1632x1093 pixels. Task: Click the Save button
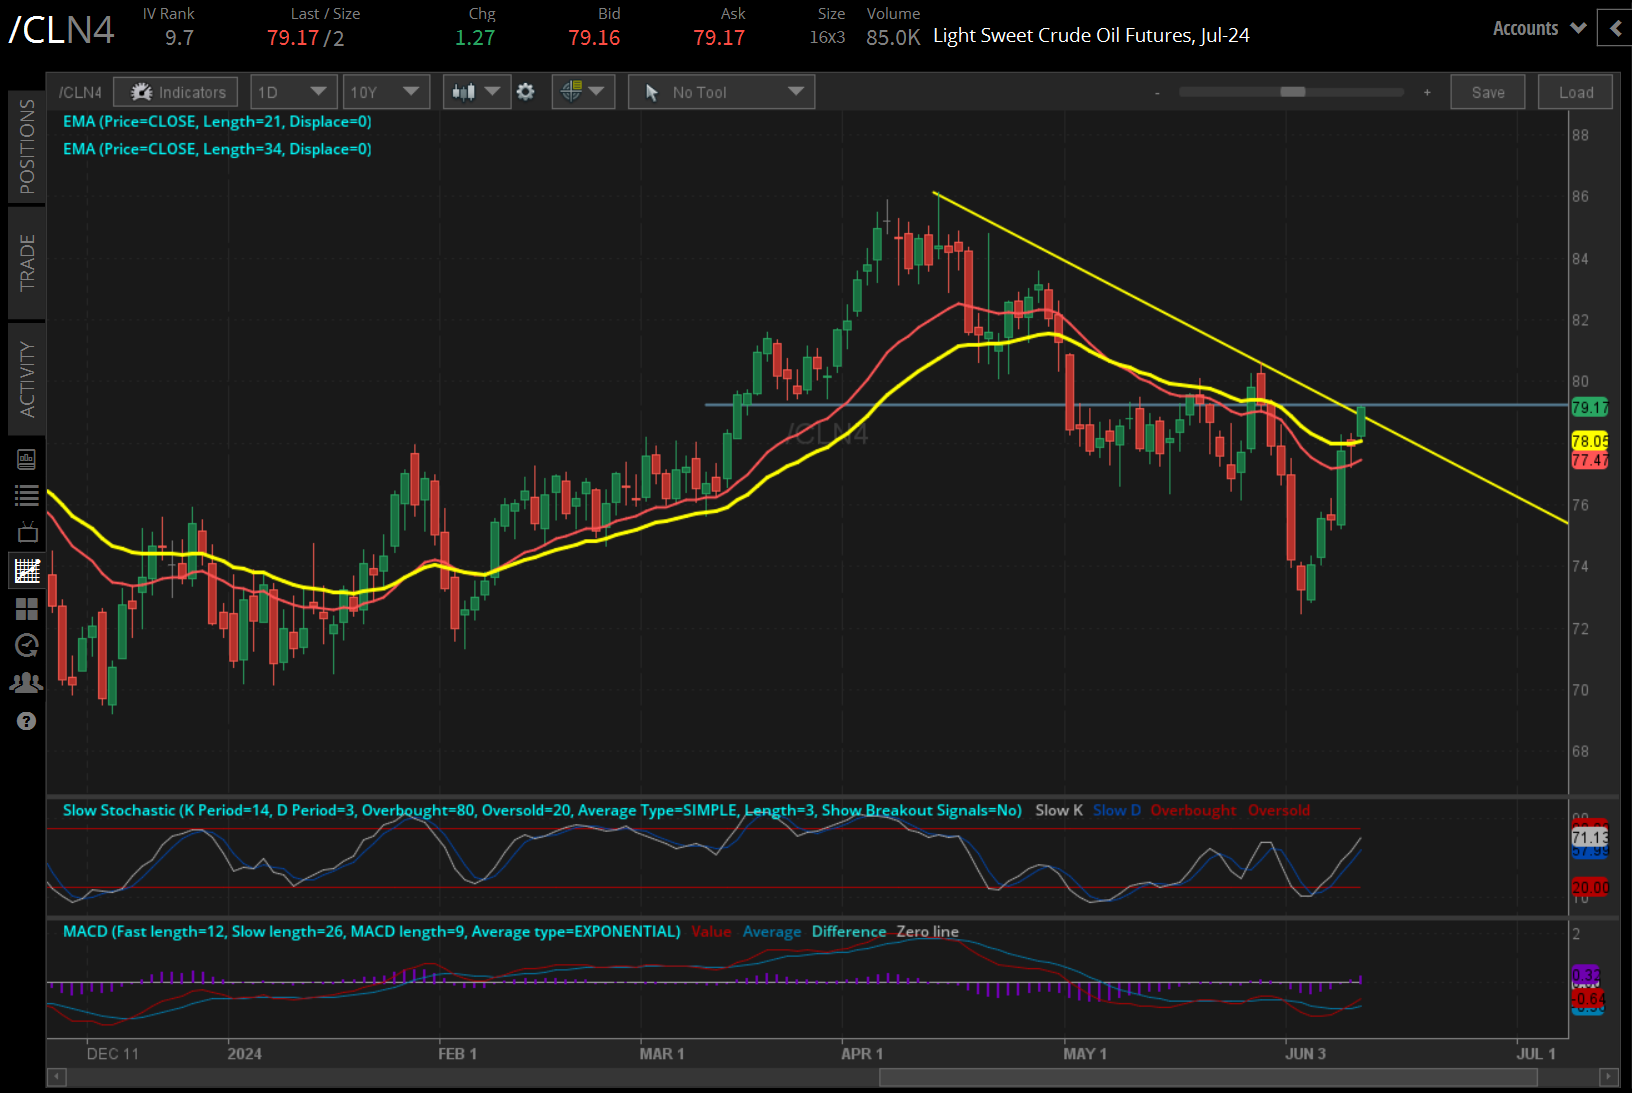pyautogui.click(x=1488, y=91)
